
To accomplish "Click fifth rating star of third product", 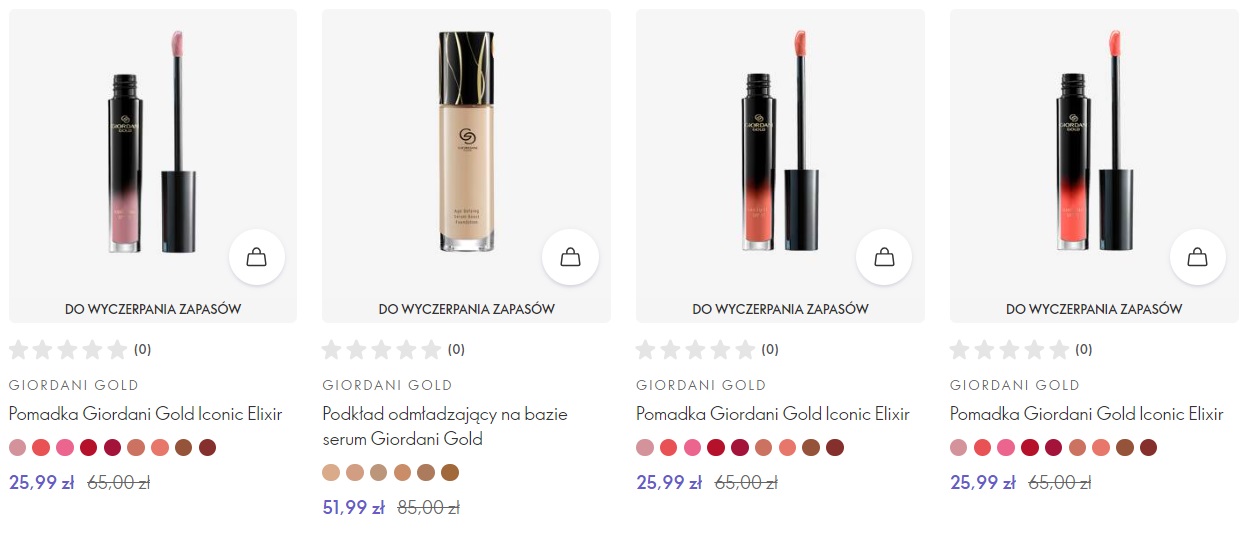I will click(745, 349).
